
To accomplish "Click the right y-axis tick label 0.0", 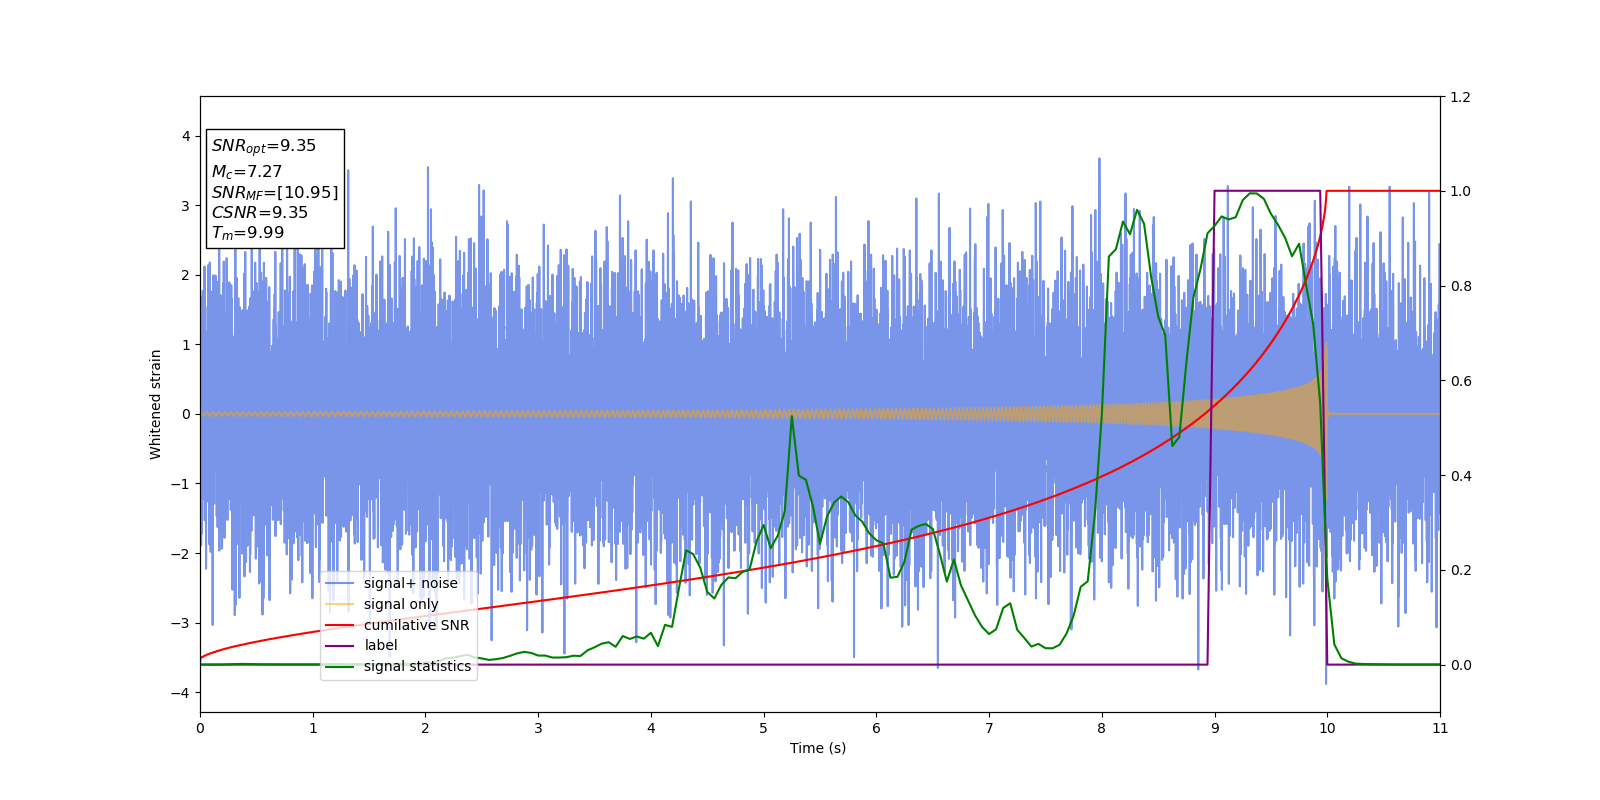I will [x=1460, y=665].
